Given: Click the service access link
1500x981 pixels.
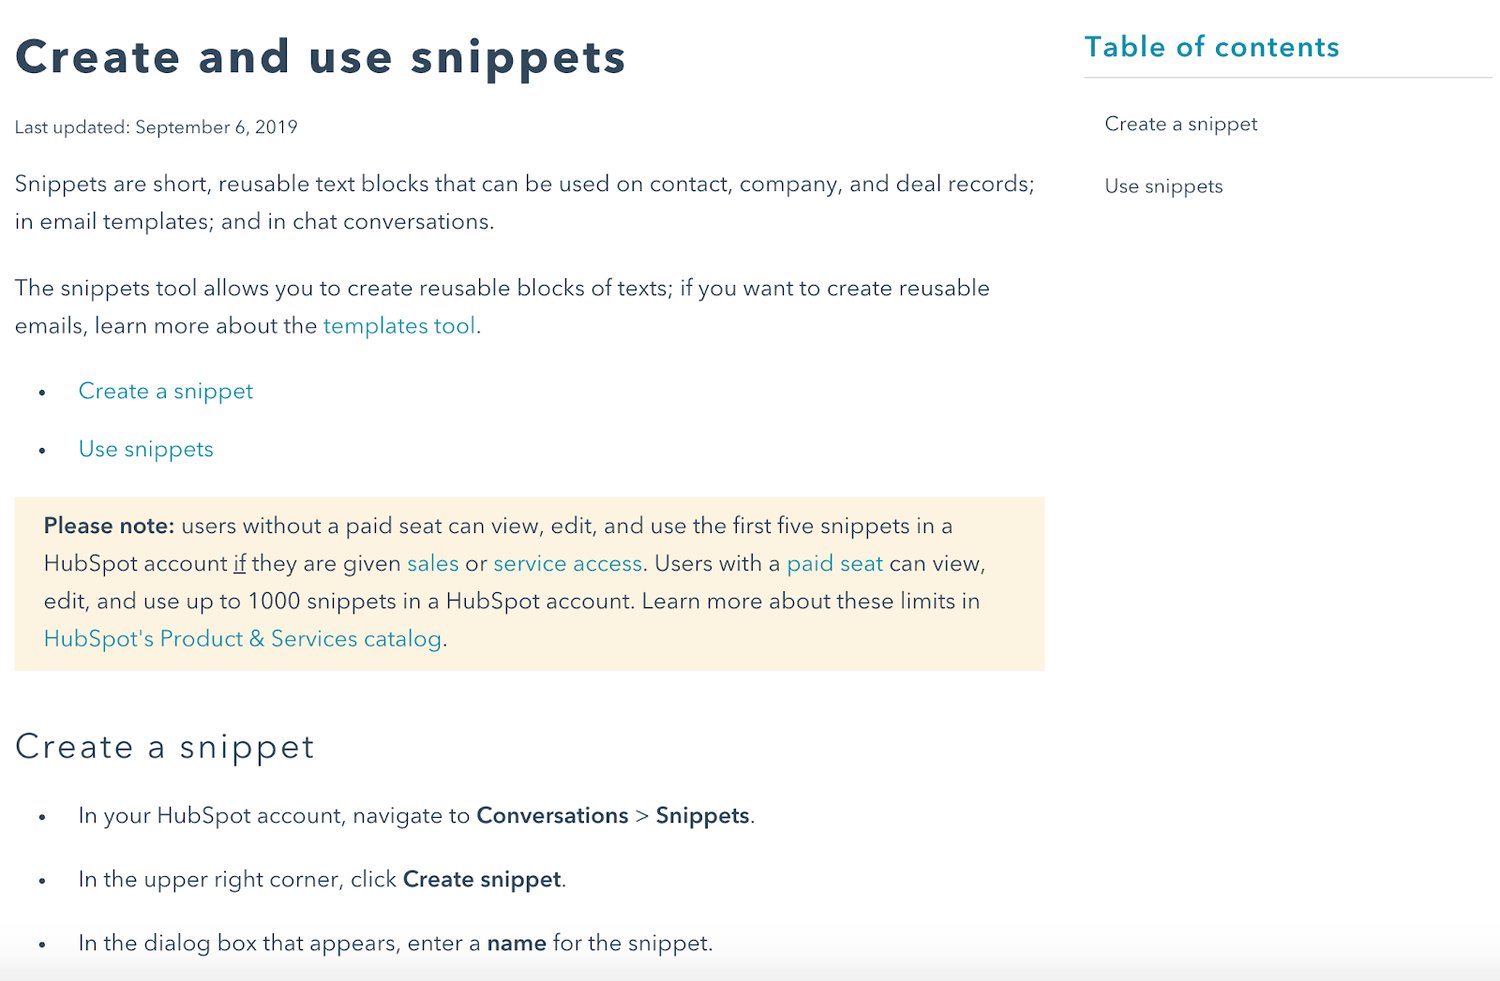Looking at the screenshot, I should (568, 564).
